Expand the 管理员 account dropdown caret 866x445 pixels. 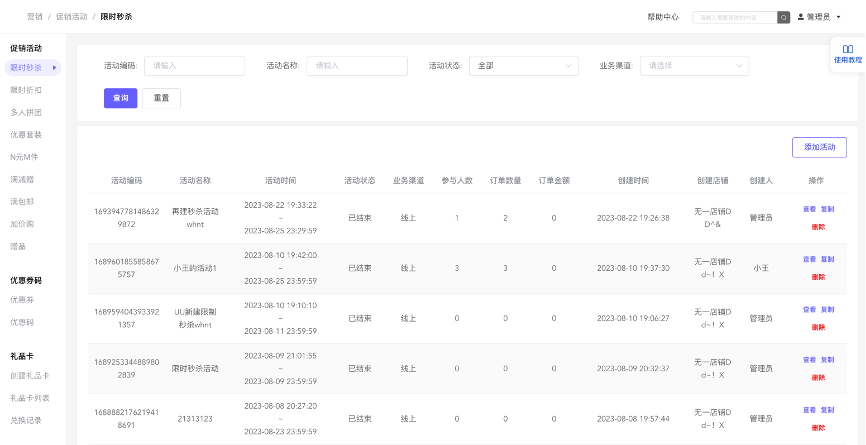point(838,17)
